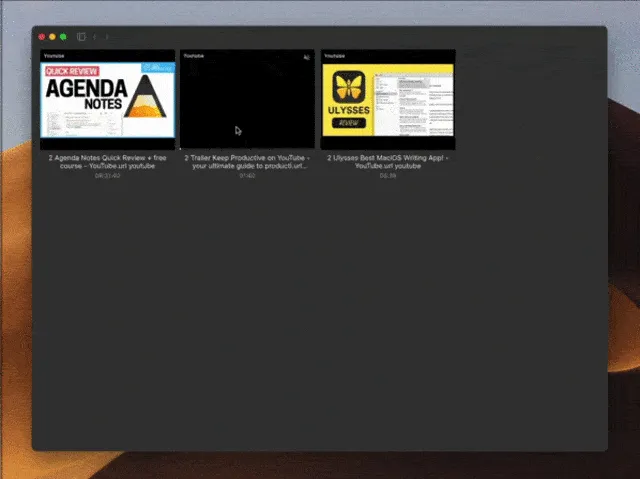
Task: Go forward with the right arrow
Action: (x=107, y=37)
